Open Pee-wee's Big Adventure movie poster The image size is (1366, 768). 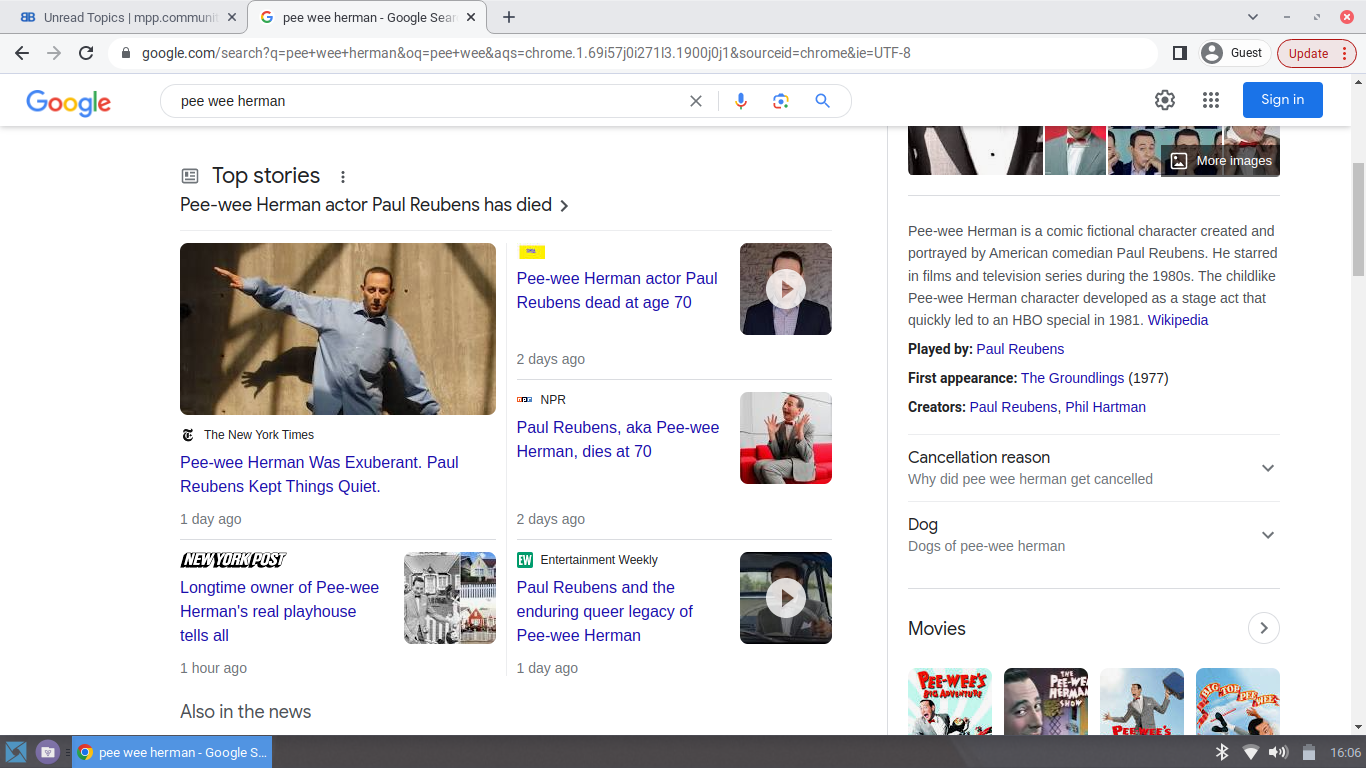click(950, 701)
